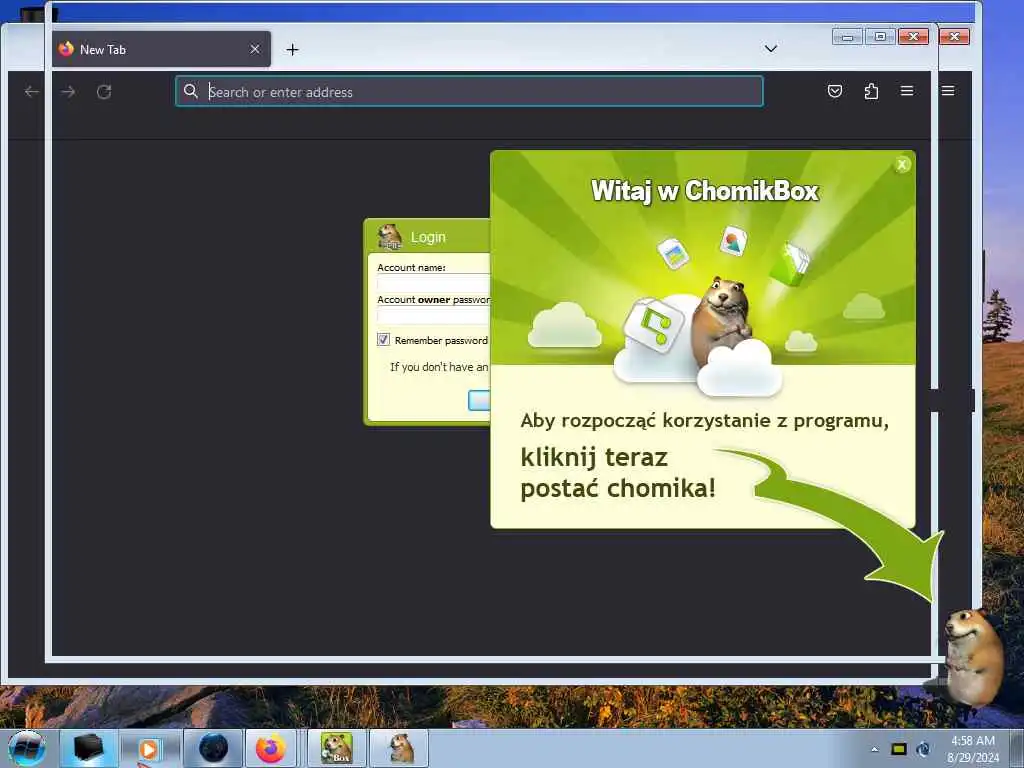
Task: Open the dark globe taskbar icon
Action: point(213,748)
